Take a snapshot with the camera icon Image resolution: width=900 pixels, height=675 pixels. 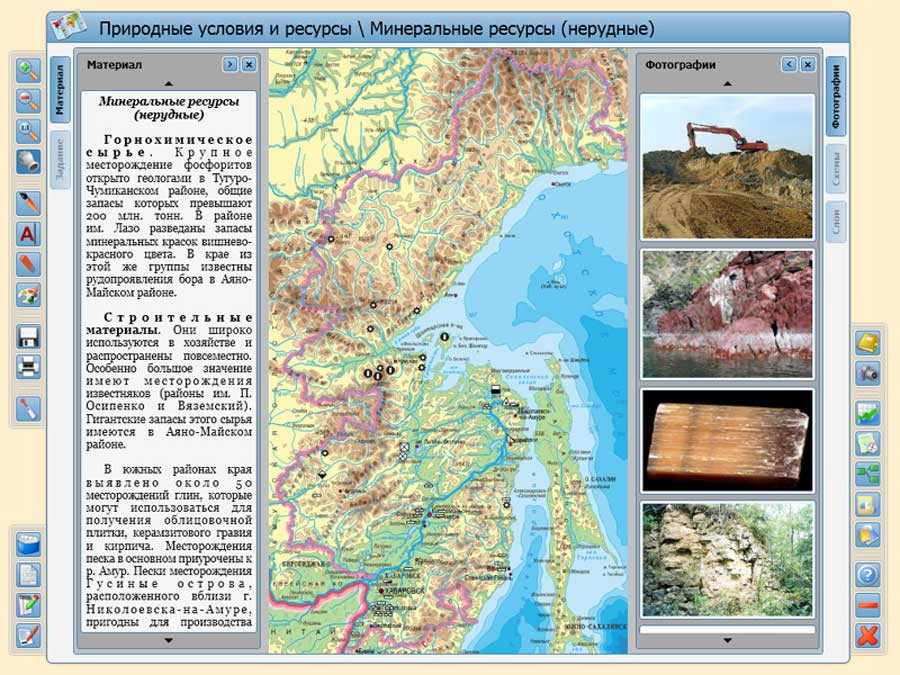point(868,373)
